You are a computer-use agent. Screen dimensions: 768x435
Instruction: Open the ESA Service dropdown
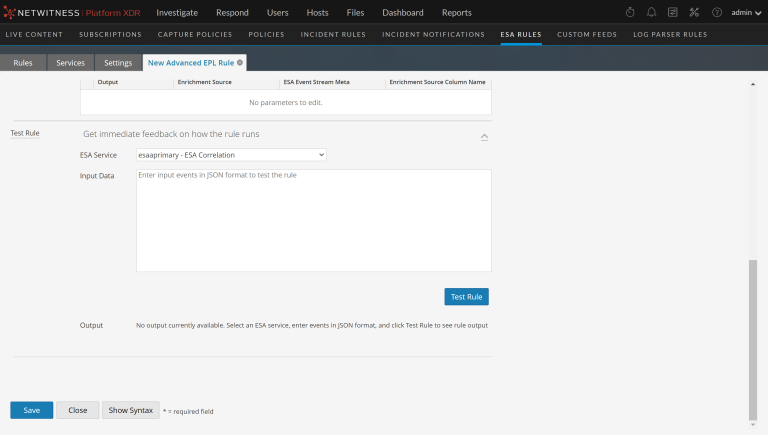pos(231,155)
